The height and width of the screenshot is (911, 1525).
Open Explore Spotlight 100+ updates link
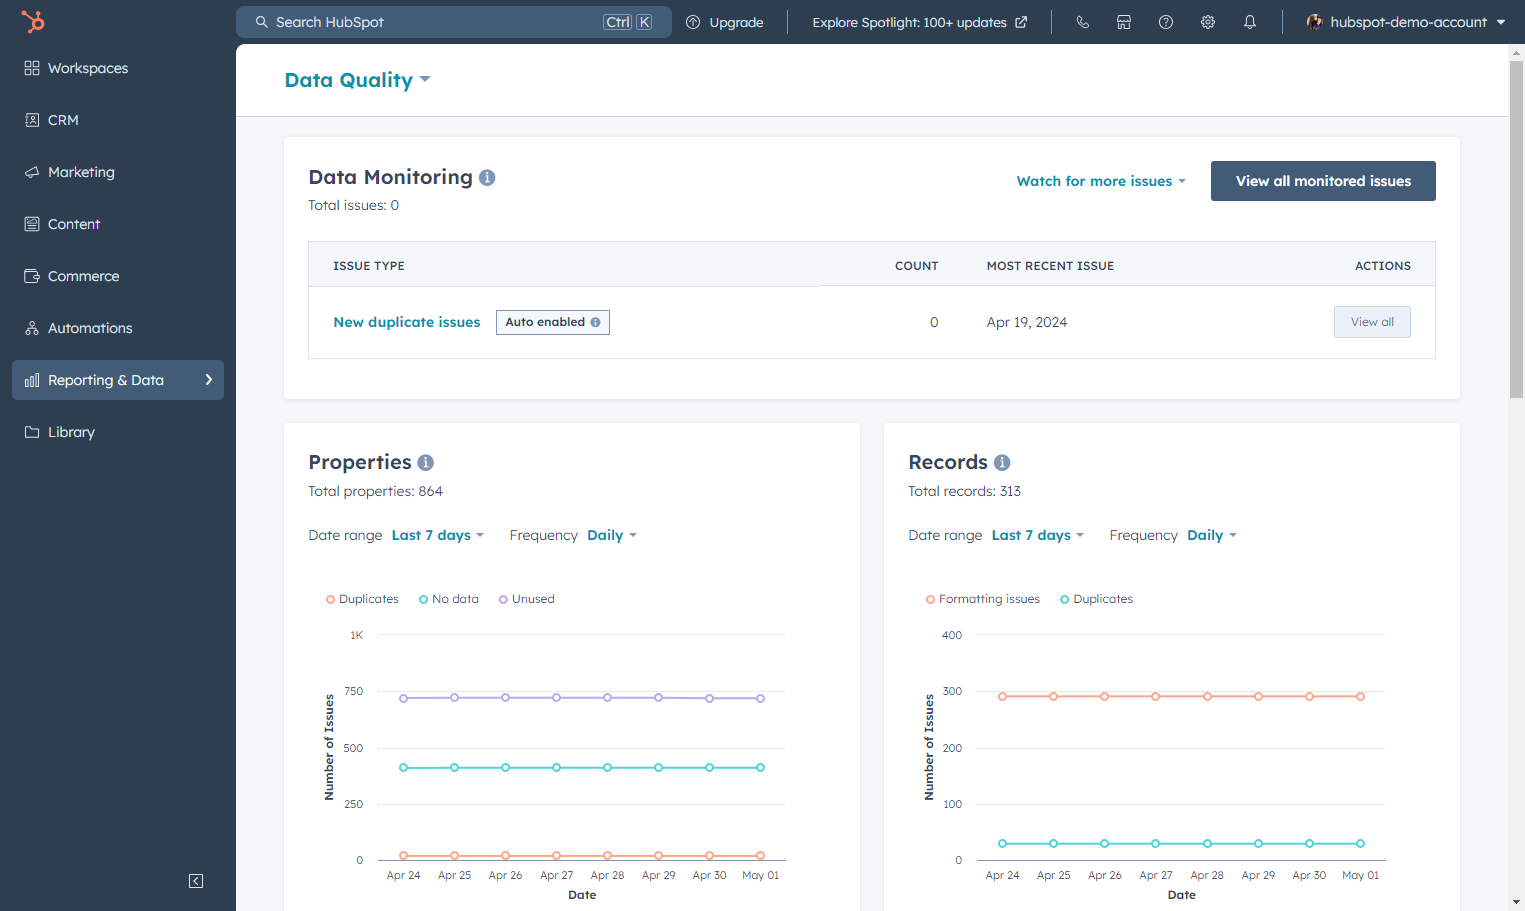919,22
